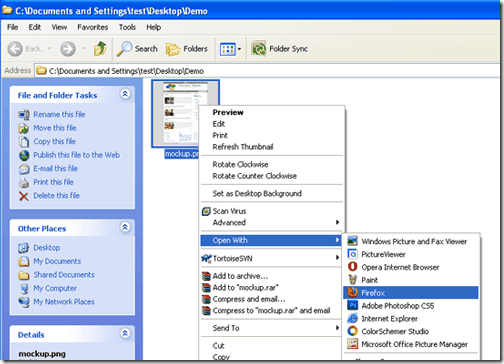This screenshot has height=364, width=504.
Task: Open with Firefox
Action: point(411,293)
